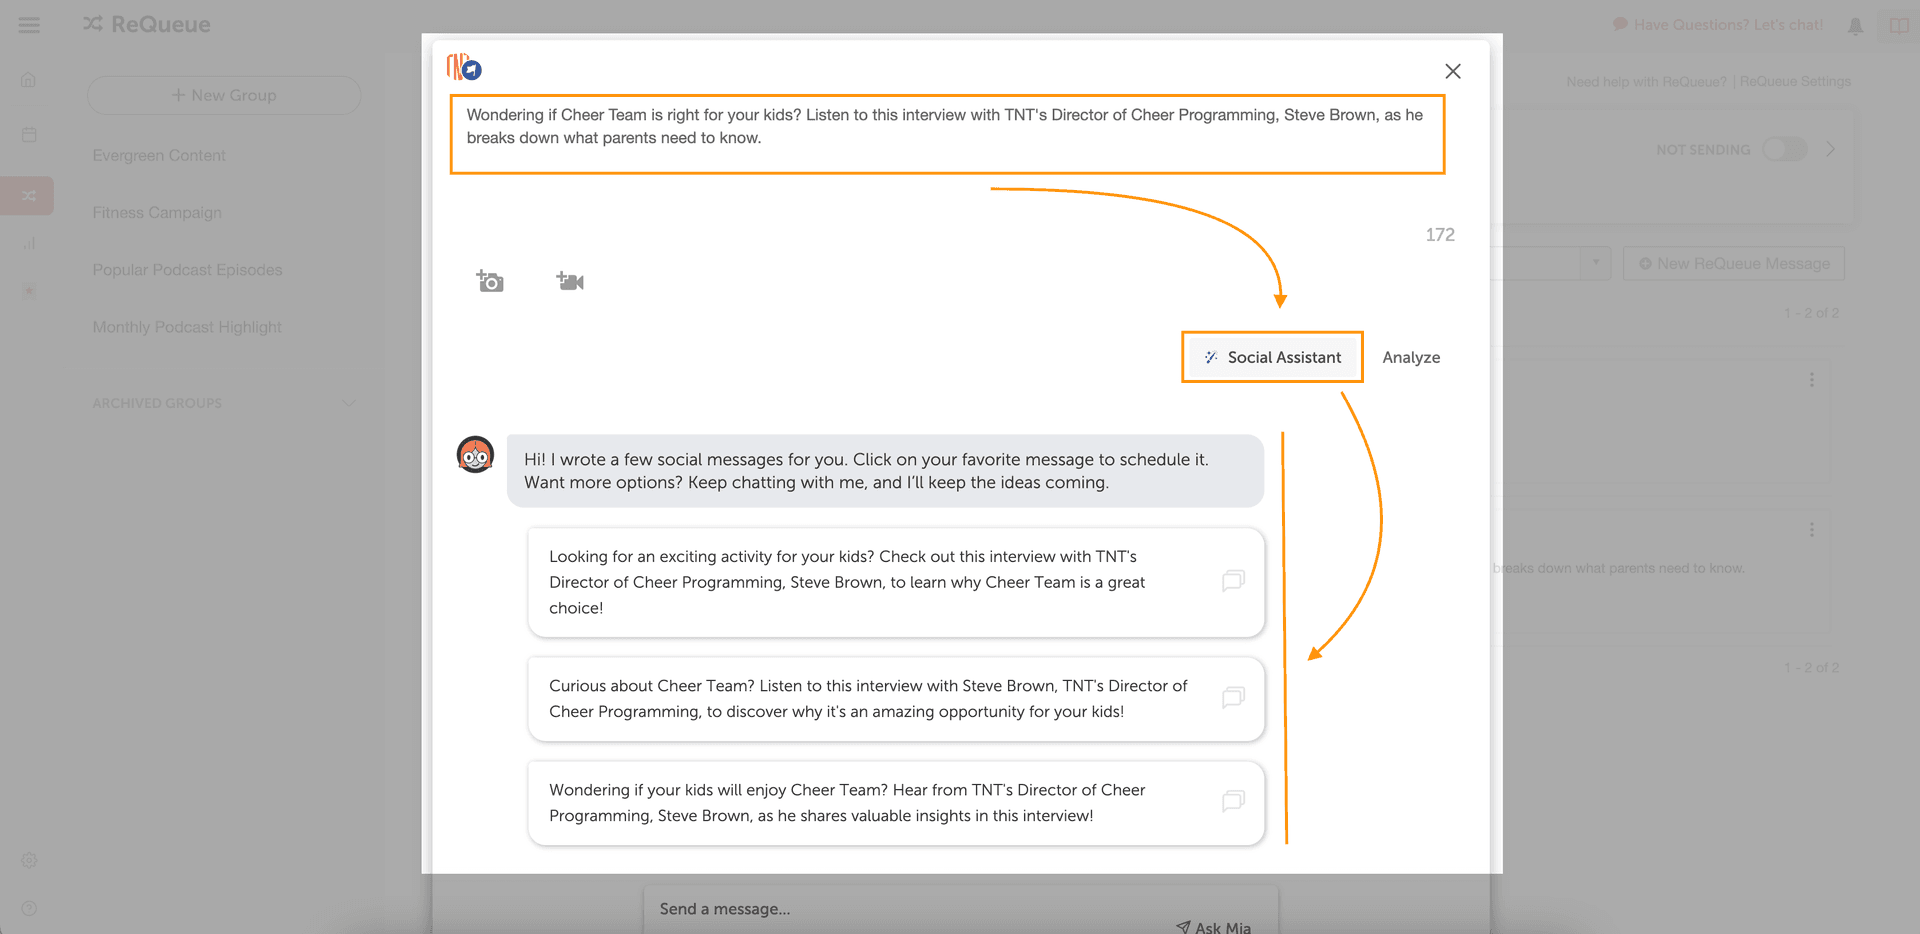1920x934 pixels.
Task: Click the New ReQueue Message button
Action: click(1733, 263)
